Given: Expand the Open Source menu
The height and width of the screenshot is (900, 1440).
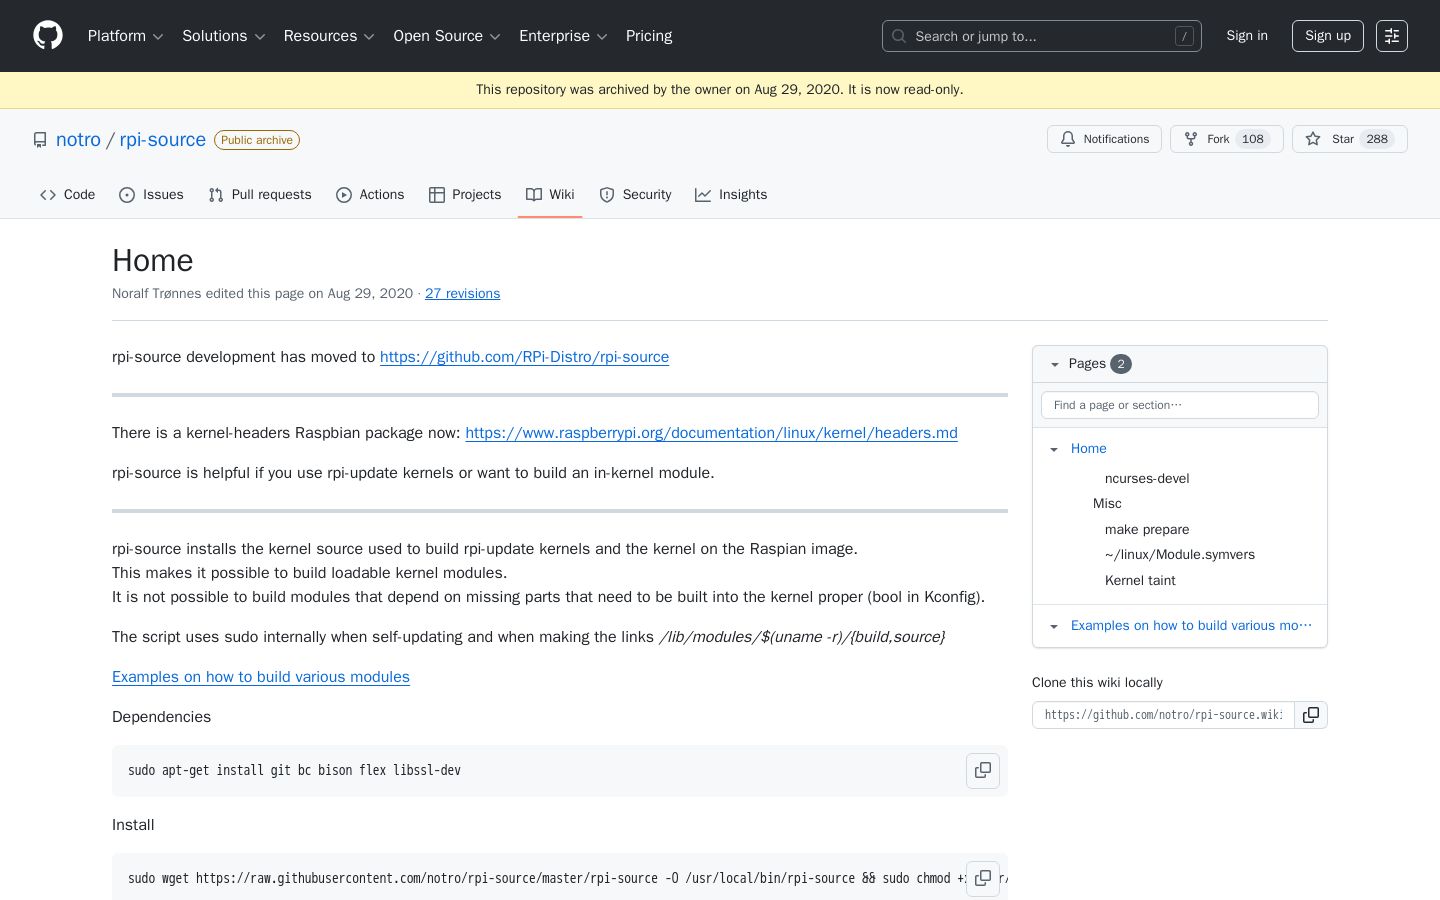Looking at the screenshot, I should coord(447,36).
